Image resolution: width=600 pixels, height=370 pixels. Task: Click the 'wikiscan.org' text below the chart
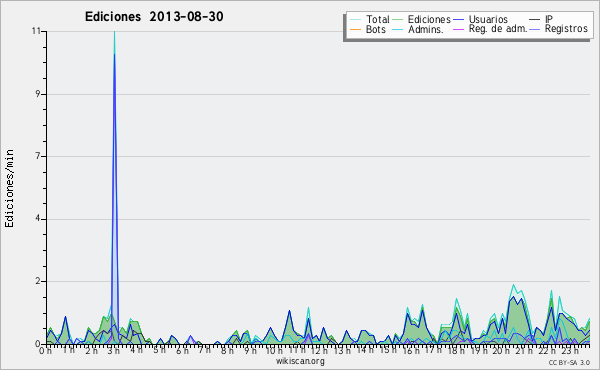(x=300, y=361)
